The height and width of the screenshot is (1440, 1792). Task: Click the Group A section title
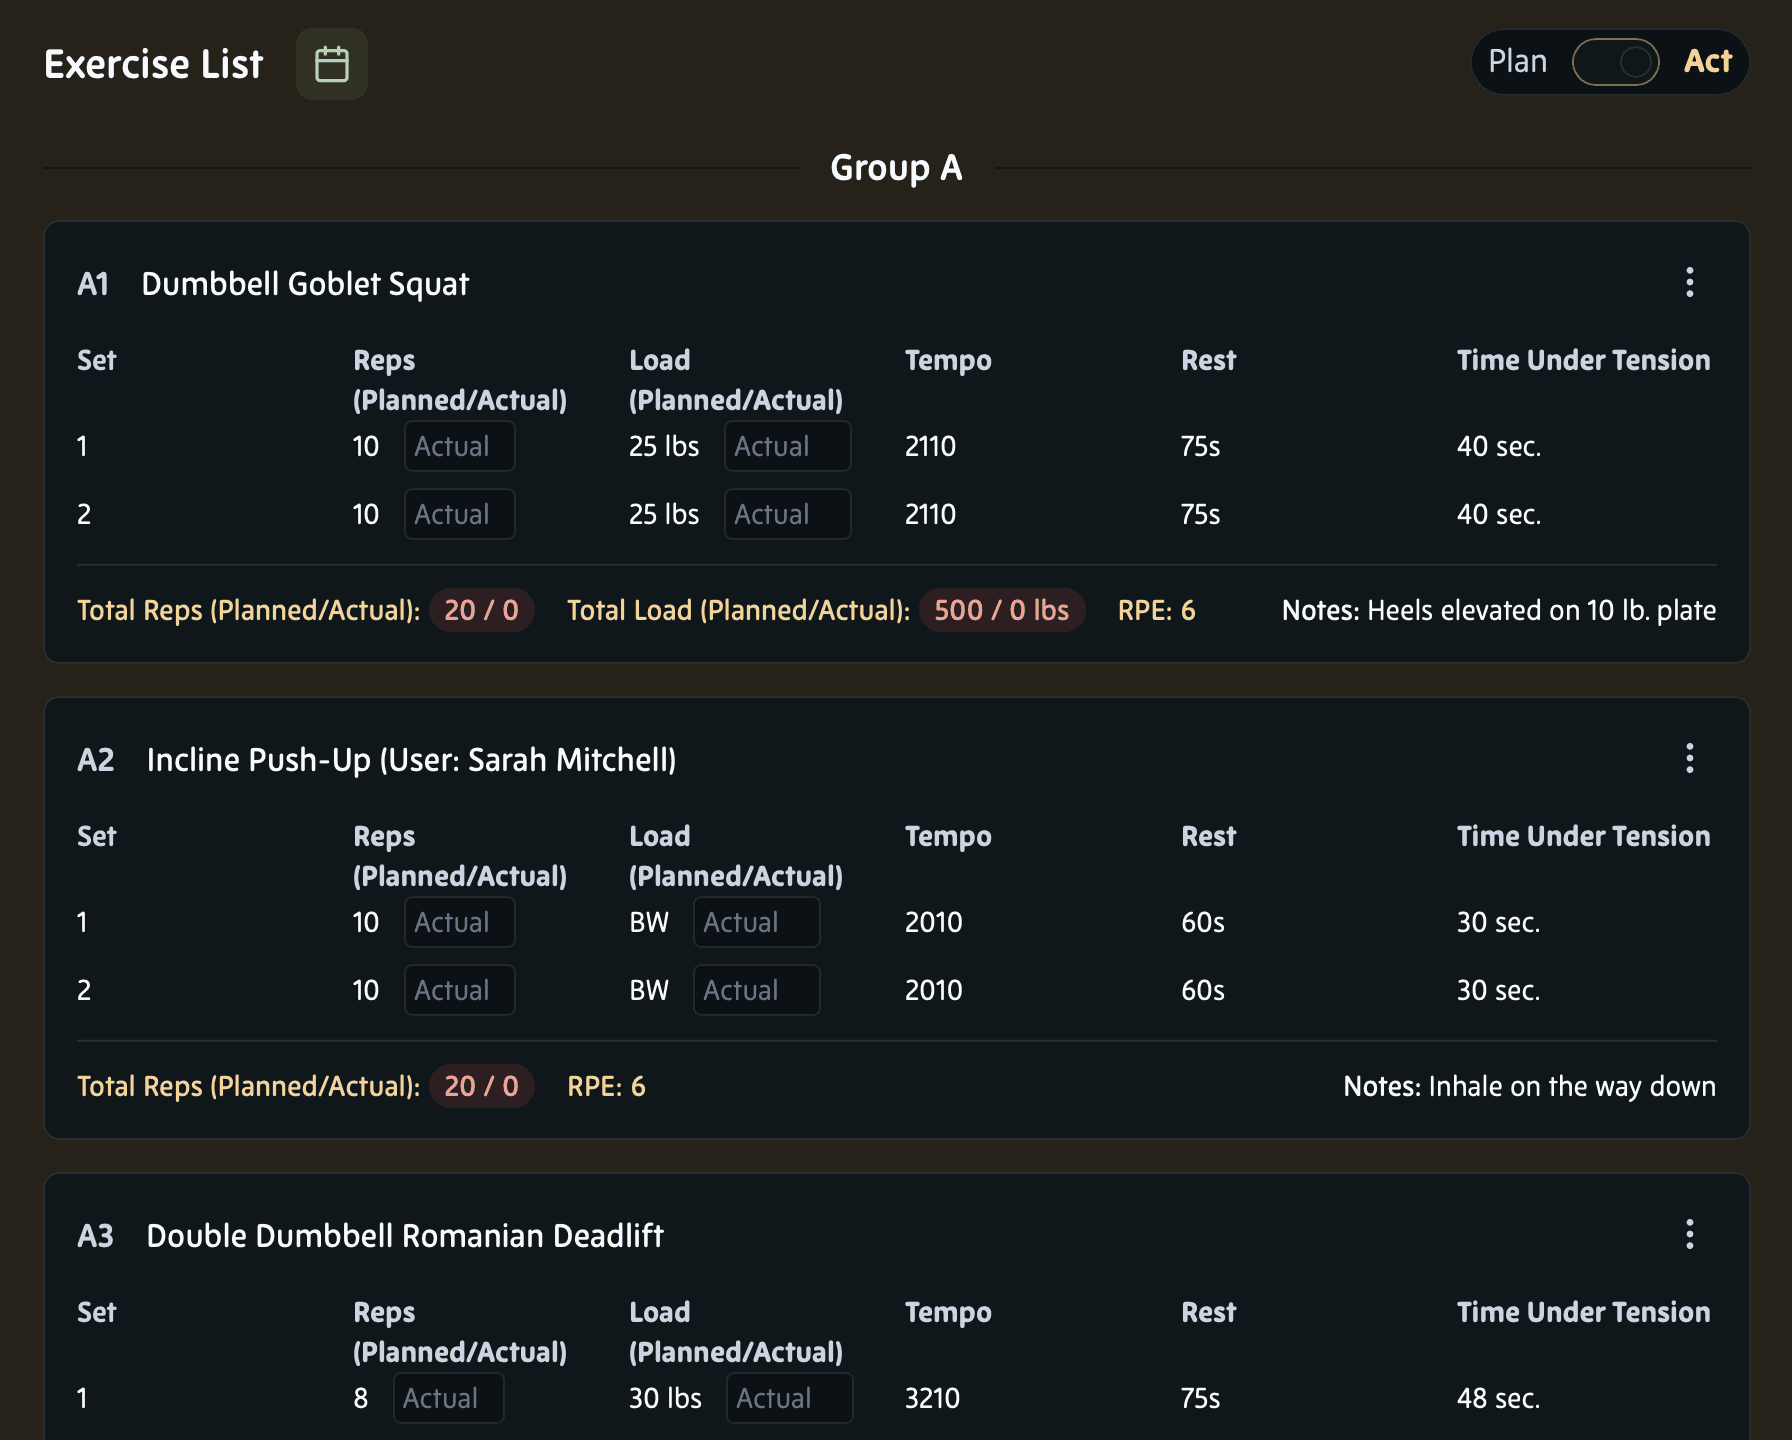tap(896, 168)
